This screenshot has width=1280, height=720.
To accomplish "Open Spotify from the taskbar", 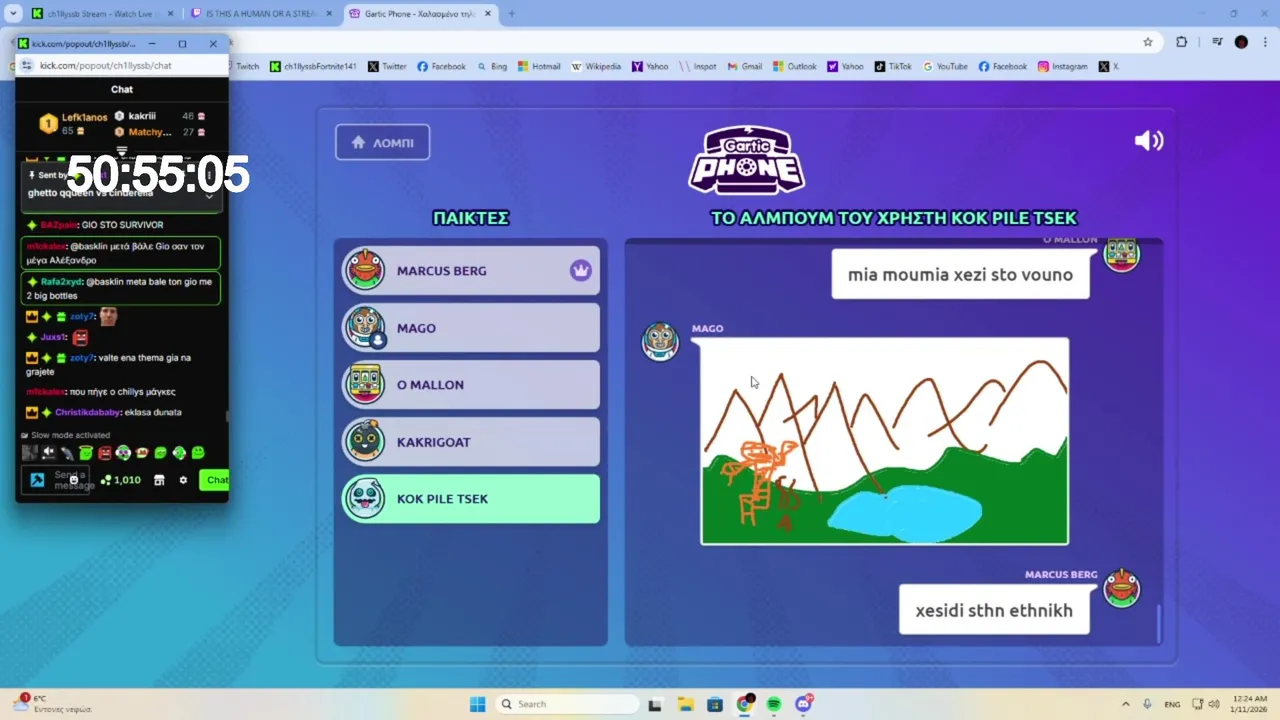I will tap(774, 704).
